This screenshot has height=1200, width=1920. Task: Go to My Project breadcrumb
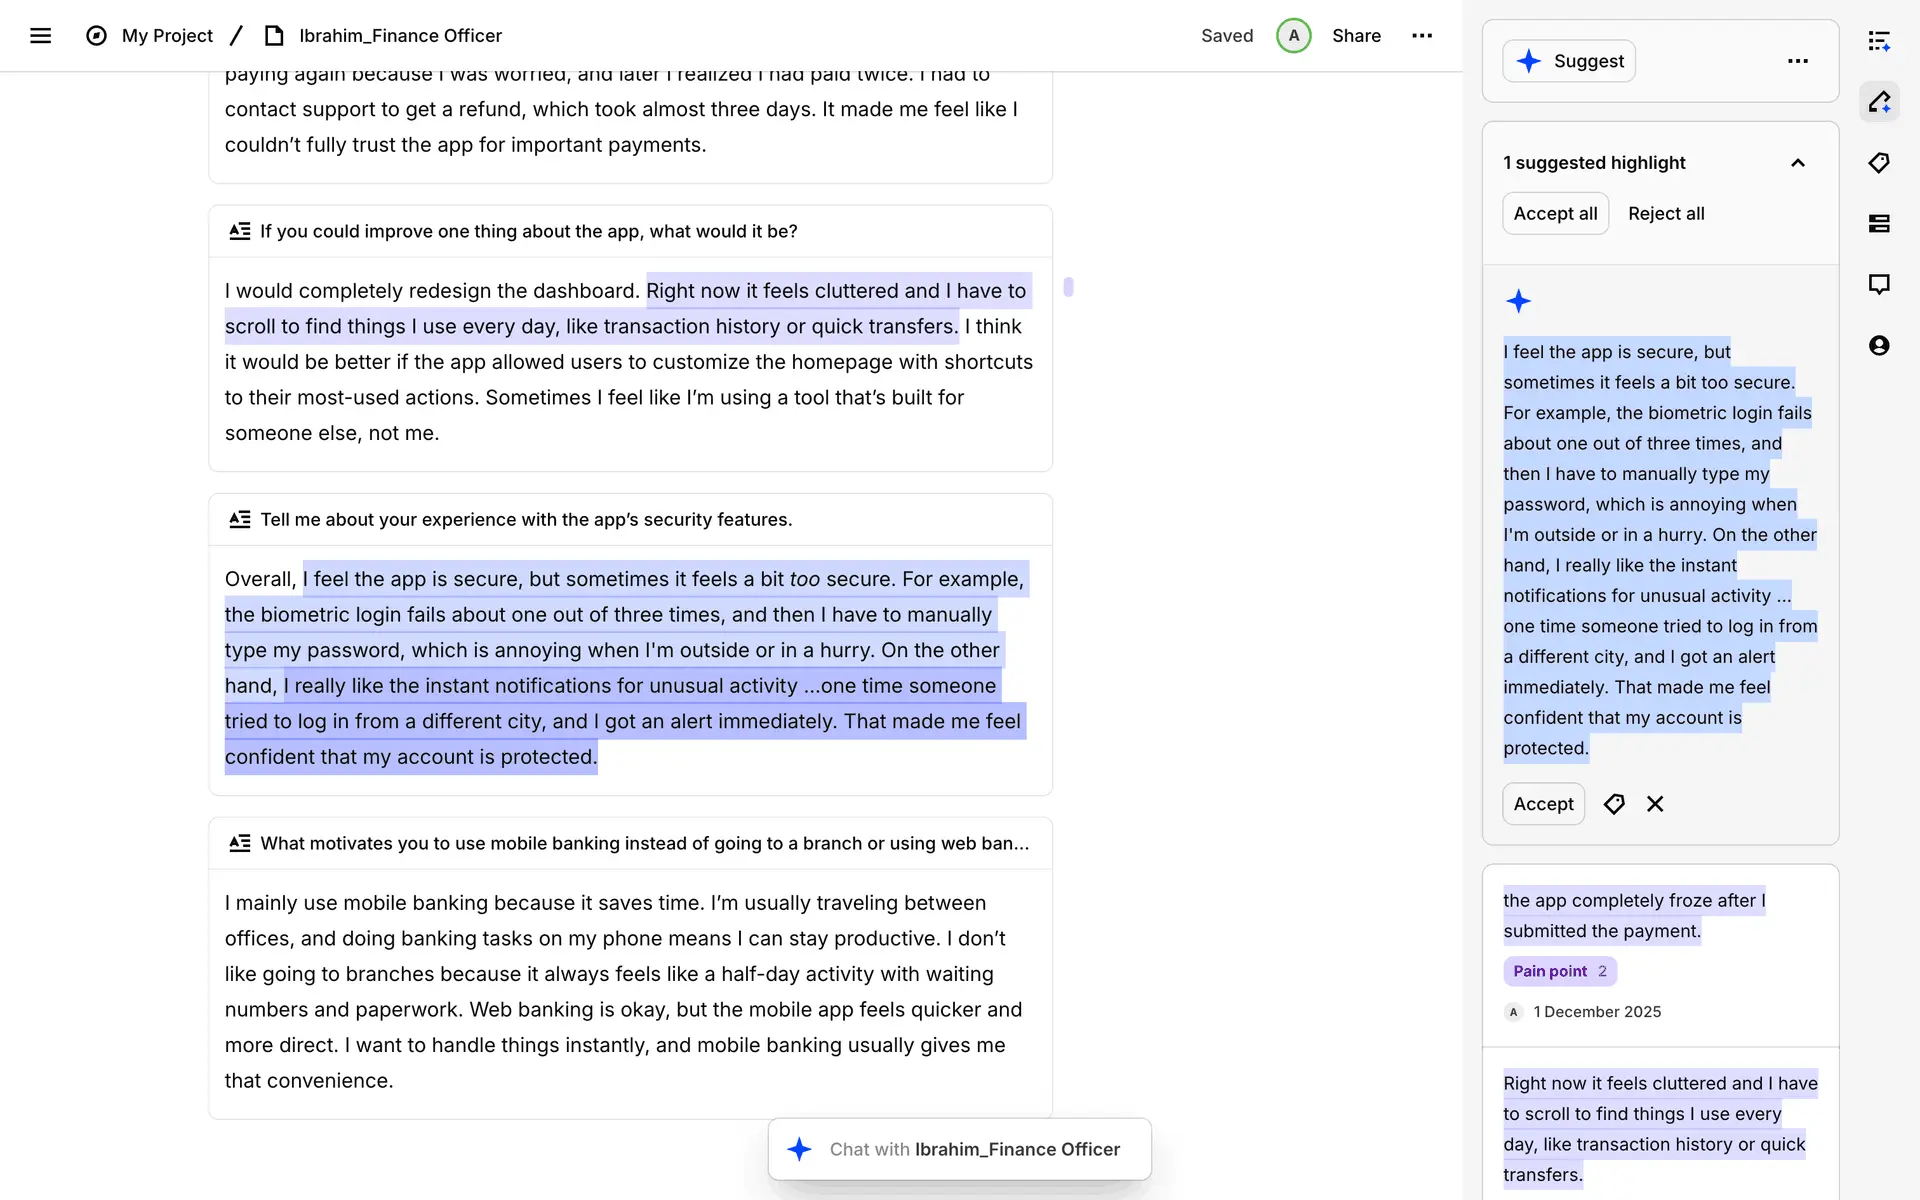tap(167, 36)
